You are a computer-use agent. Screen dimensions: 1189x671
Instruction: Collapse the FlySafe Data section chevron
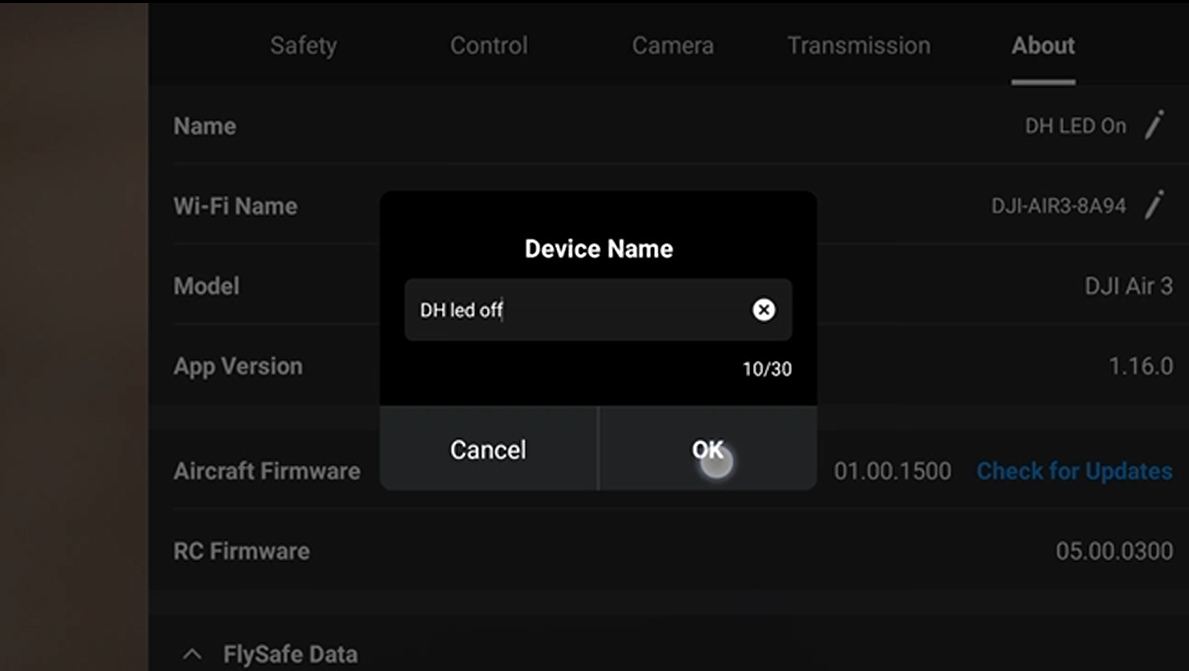coord(194,655)
